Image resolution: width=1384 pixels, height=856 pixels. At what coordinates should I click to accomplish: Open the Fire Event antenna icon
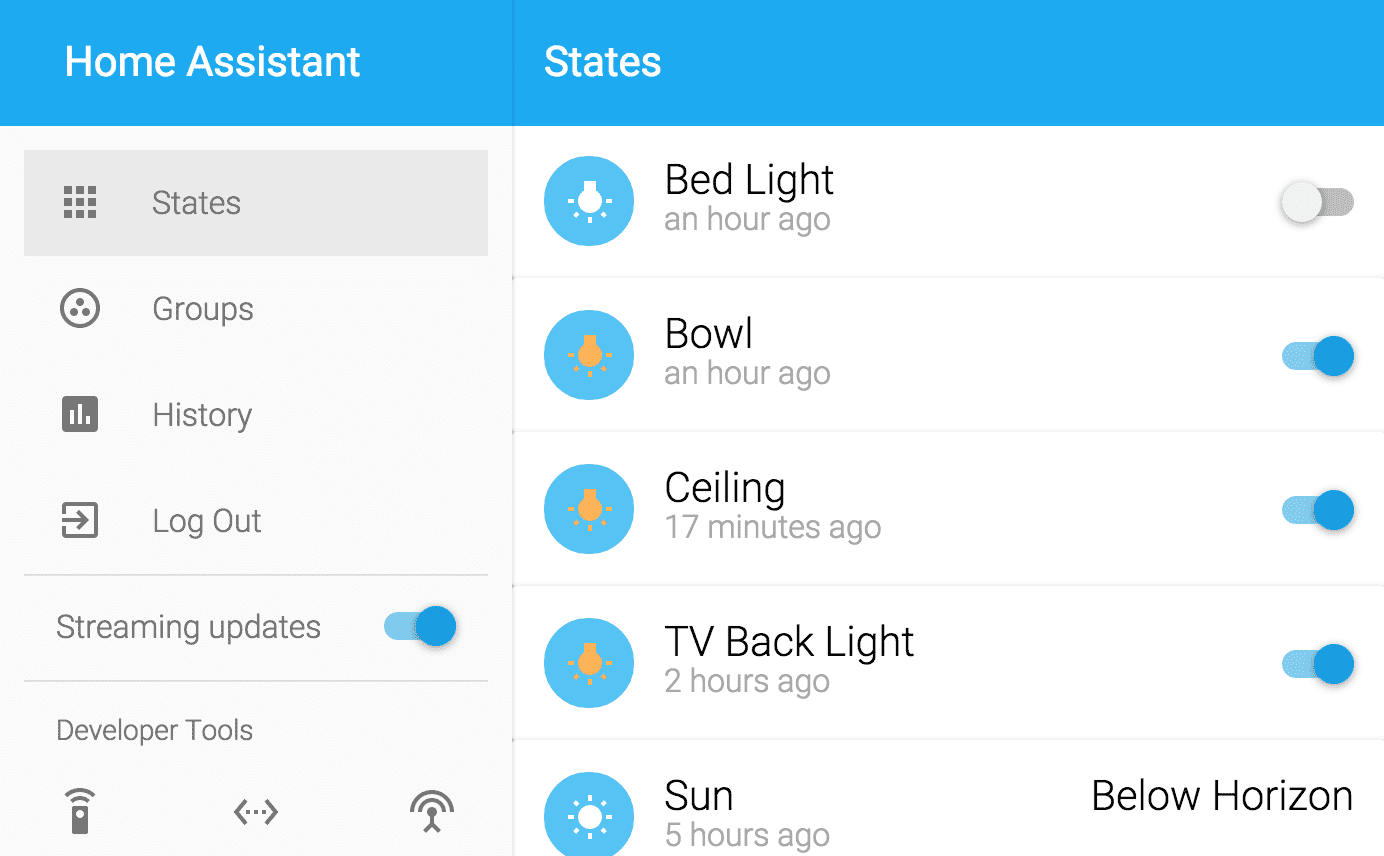point(432,811)
